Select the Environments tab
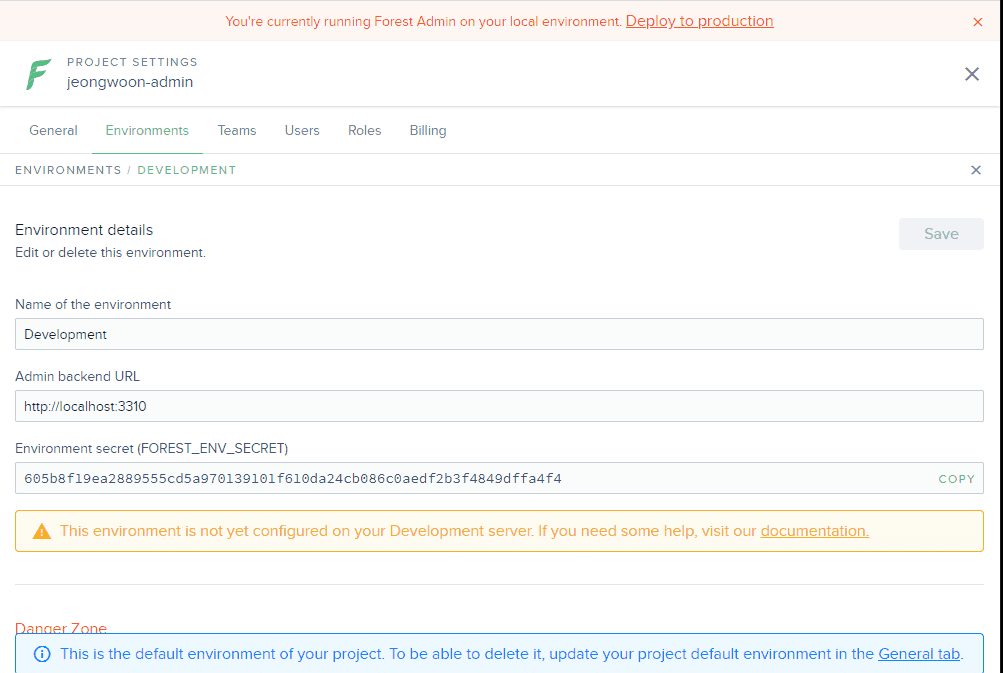Viewport: 1003px width, 673px height. (x=147, y=131)
